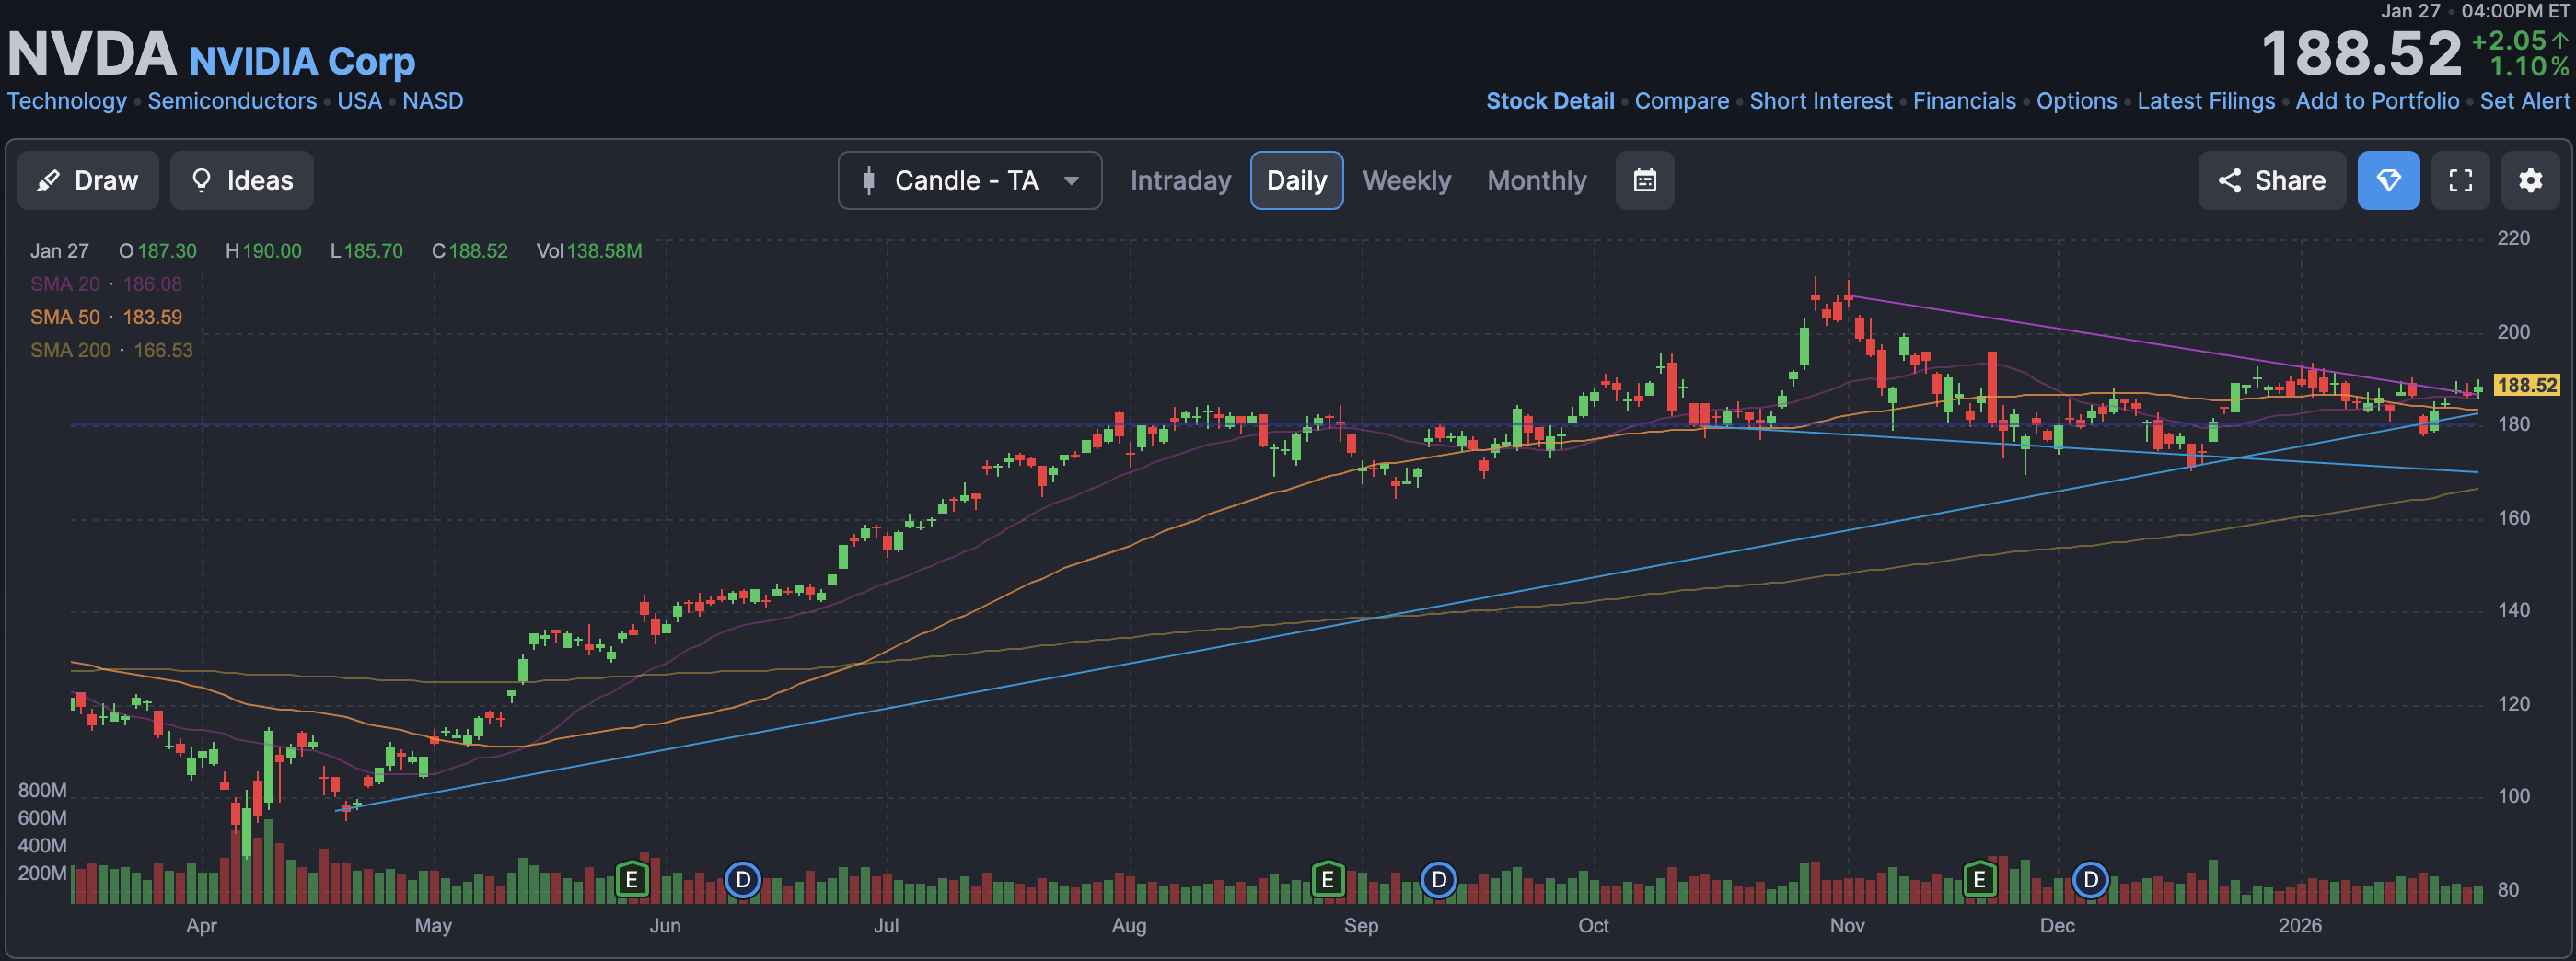Click the dividend D marker in December
Screen dimensions: 2576x961
(2090, 880)
